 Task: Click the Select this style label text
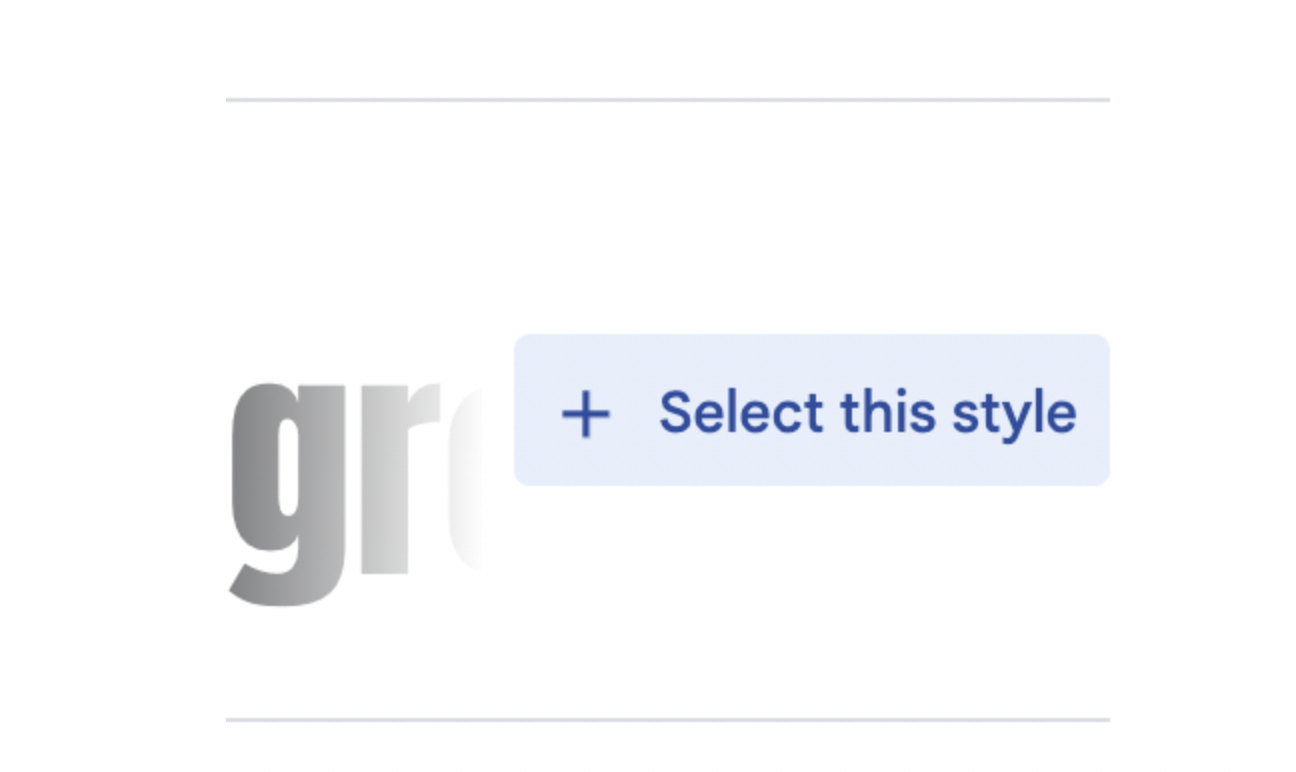(868, 414)
